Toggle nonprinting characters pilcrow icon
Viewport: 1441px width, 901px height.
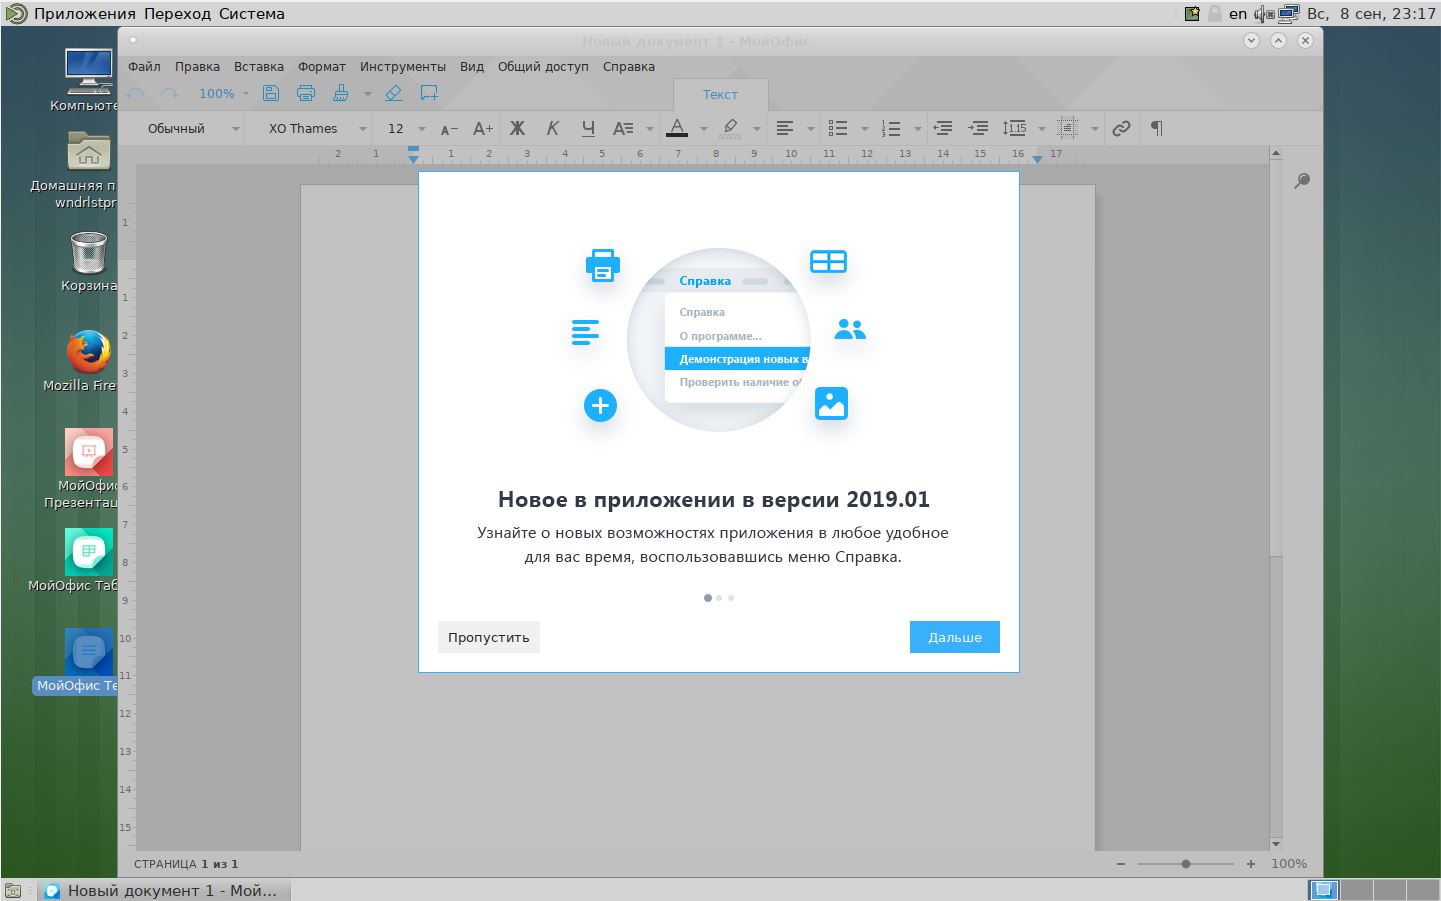pyautogui.click(x=1156, y=128)
